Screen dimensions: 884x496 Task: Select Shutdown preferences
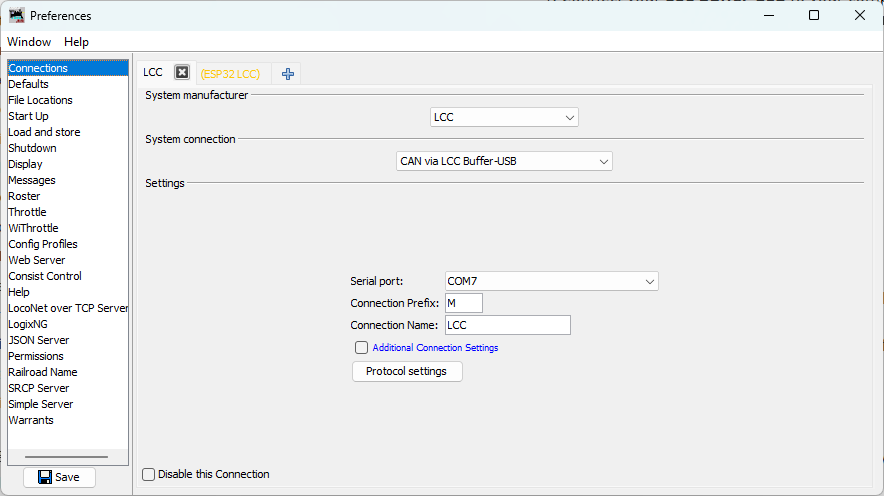coord(68,148)
